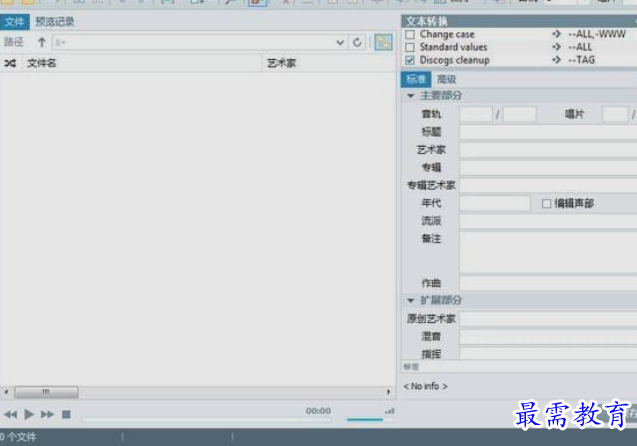Arrow icon beside Change case

click(557, 34)
